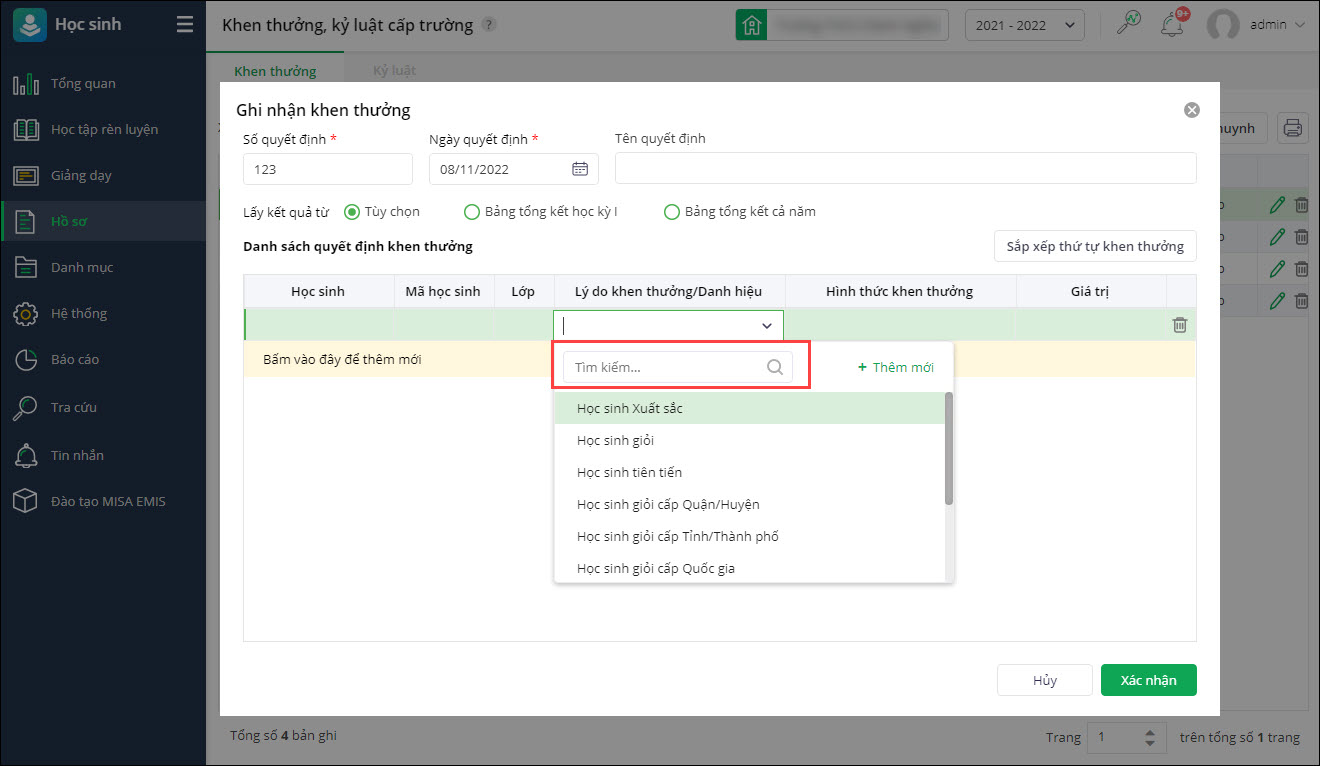Expand the admin account menu
Image resolution: width=1320 pixels, height=766 pixels.
click(x=1299, y=25)
